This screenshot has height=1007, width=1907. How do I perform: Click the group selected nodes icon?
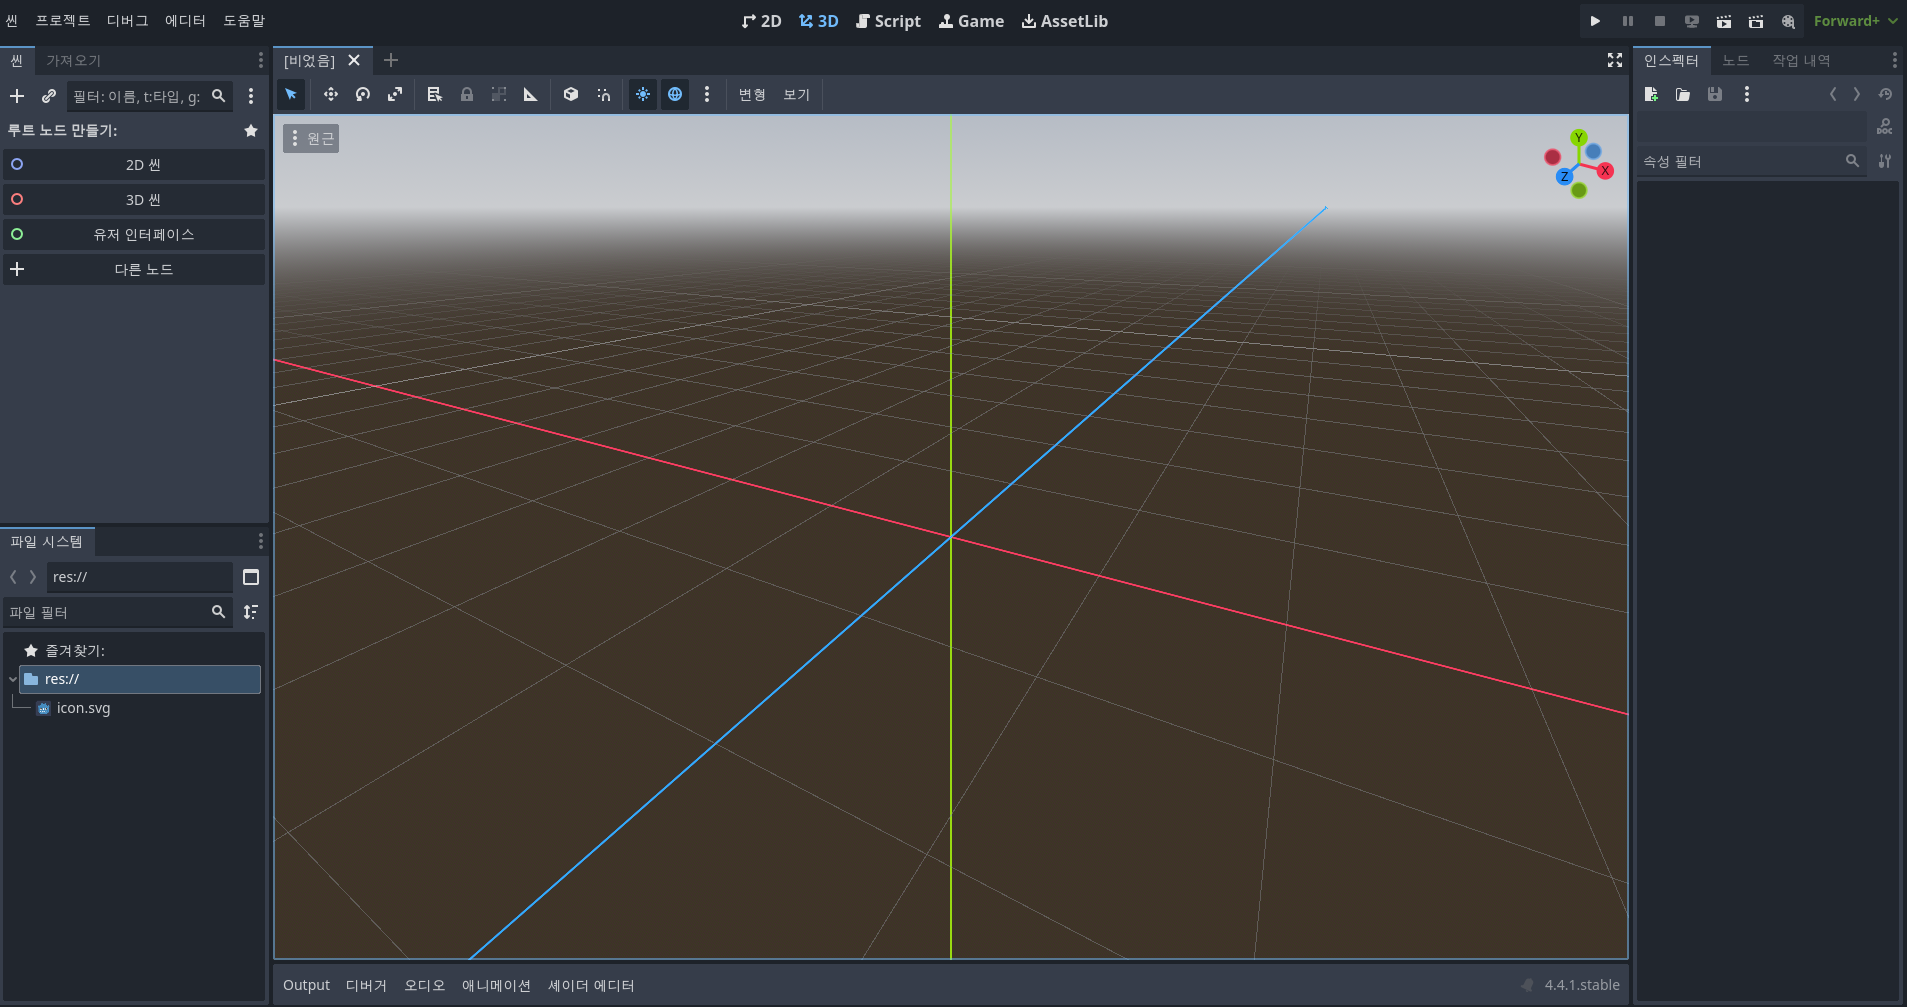click(499, 94)
